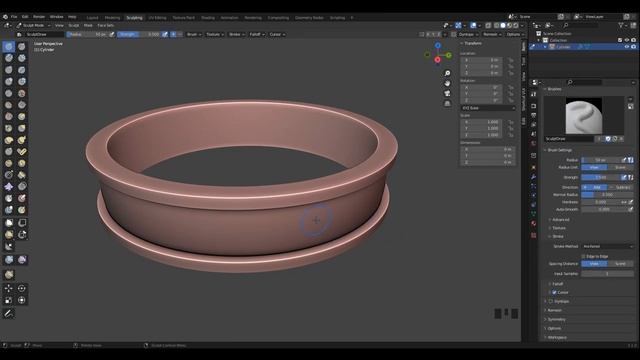
Task: Select the Edit Face Set tool
Action: pos(9,274)
